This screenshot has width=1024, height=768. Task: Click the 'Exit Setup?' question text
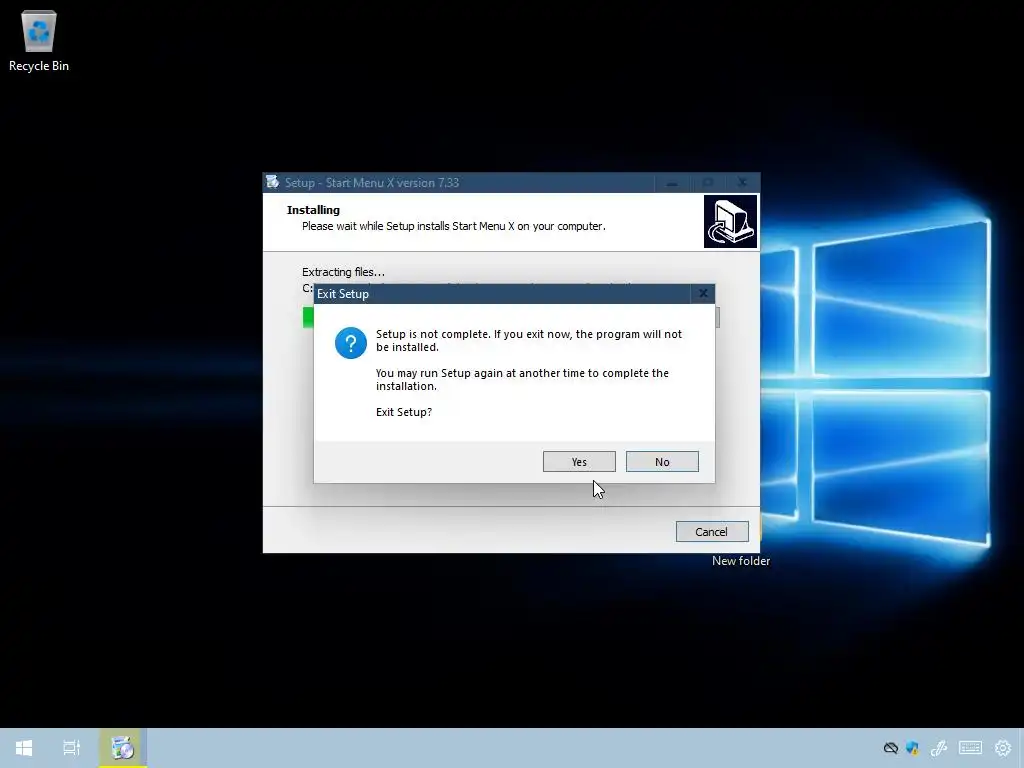[x=404, y=412]
